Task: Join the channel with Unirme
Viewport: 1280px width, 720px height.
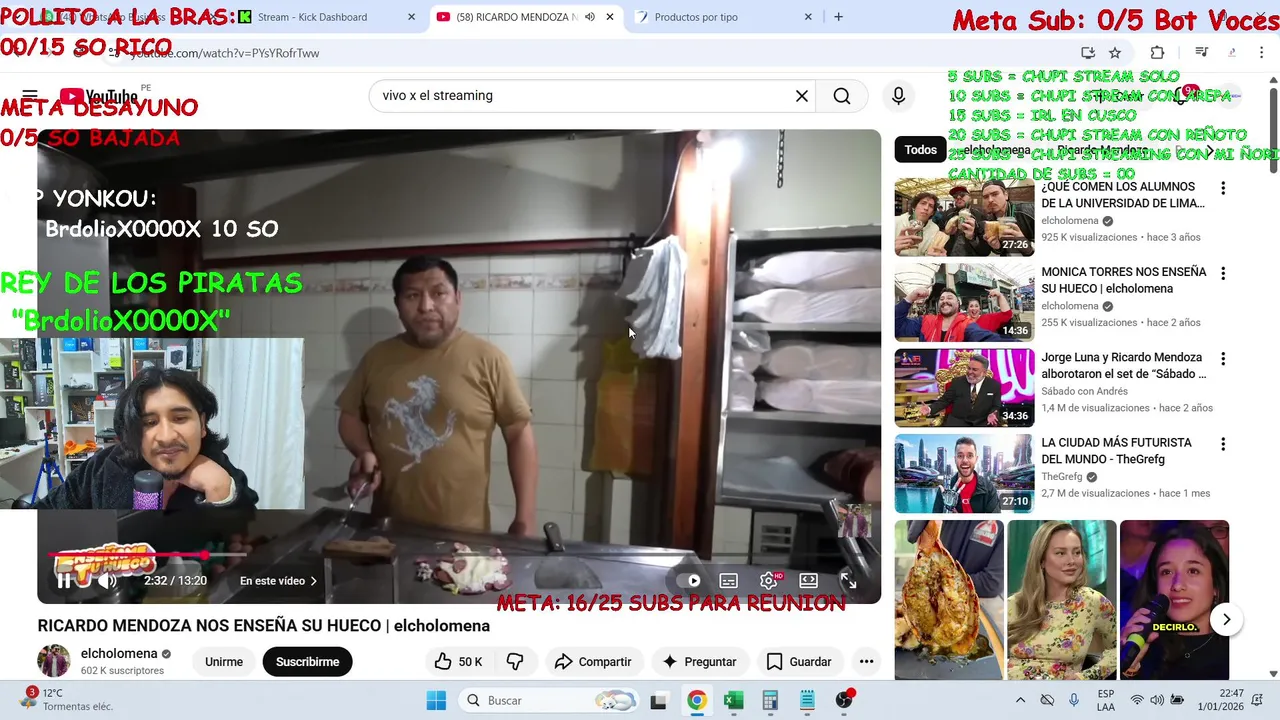Action: [x=224, y=662]
